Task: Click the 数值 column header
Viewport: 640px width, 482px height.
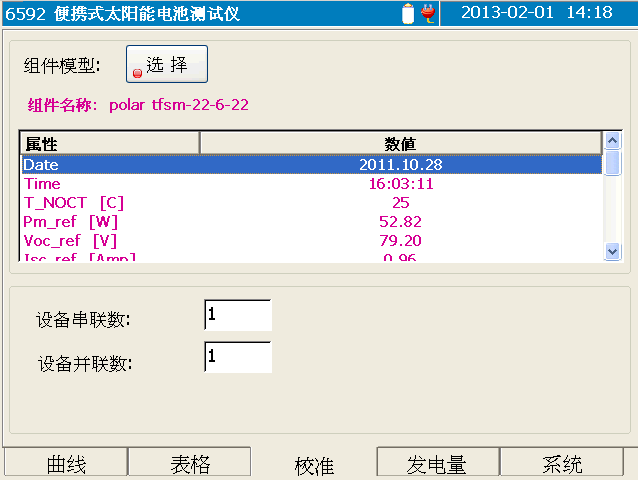Action: tap(400, 144)
